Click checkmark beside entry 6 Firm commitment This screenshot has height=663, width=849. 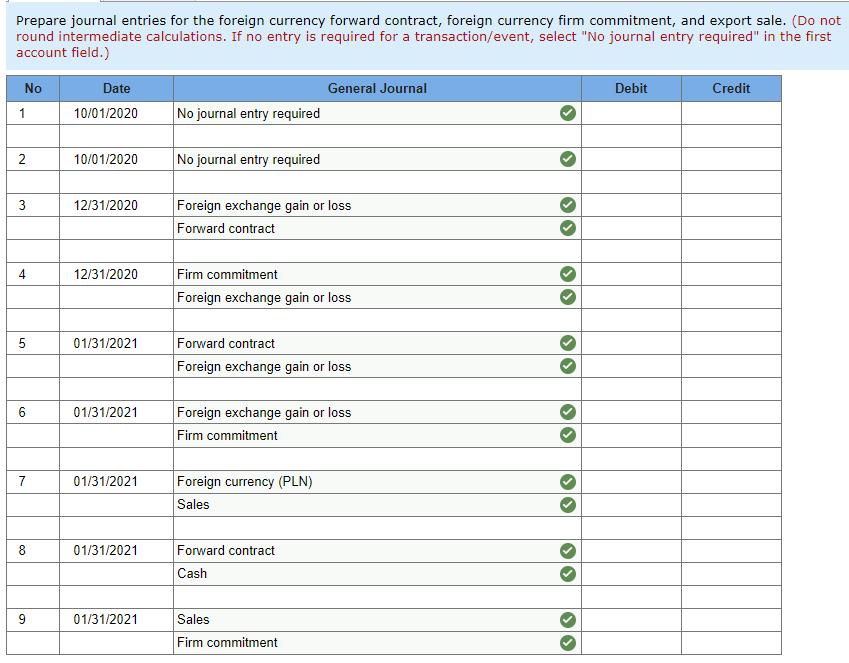point(567,435)
